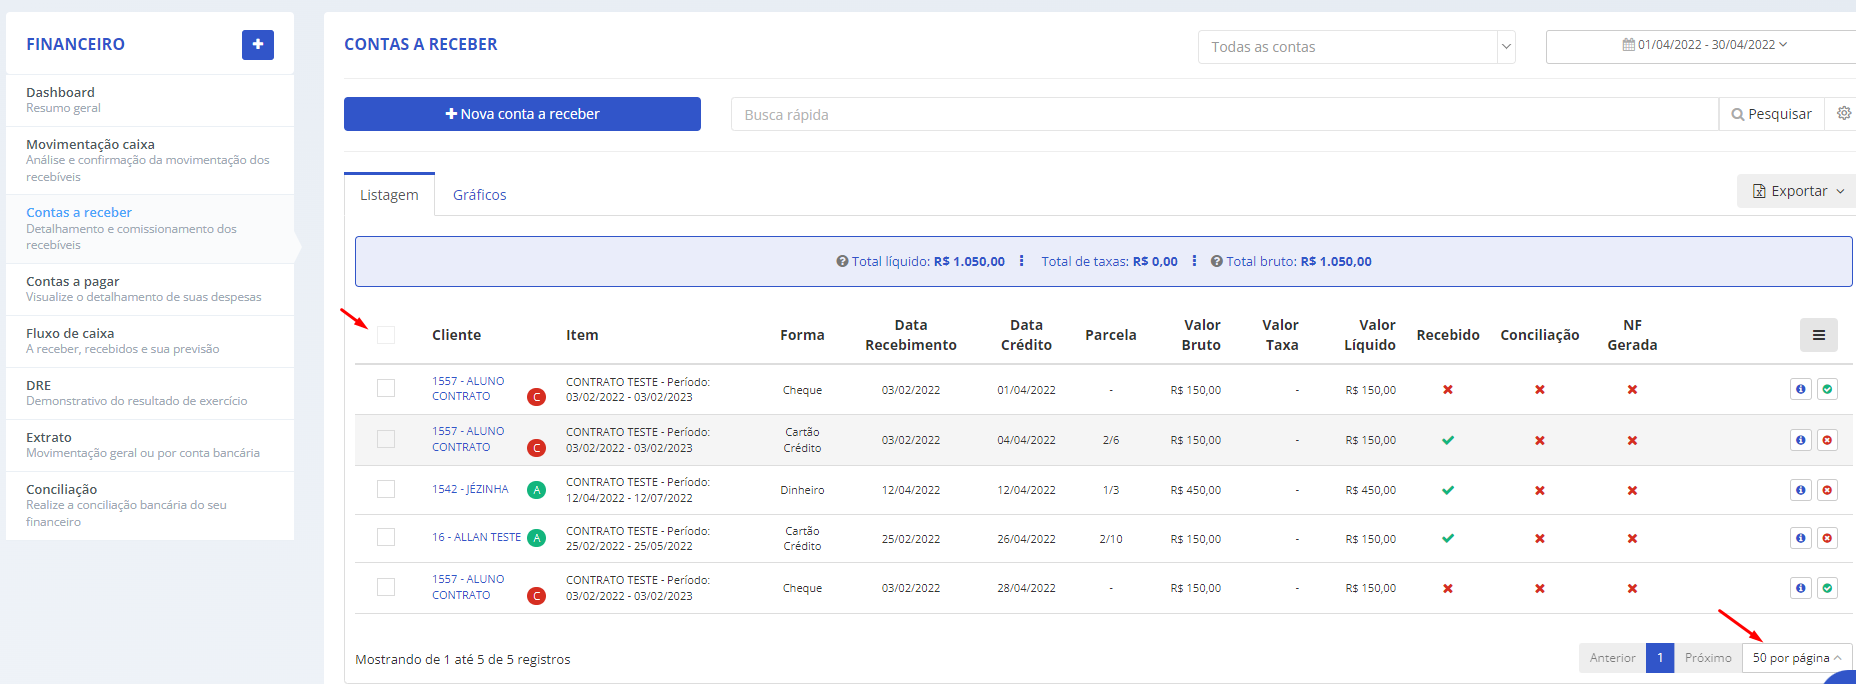Image resolution: width=1856 pixels, height=684 pixels.
Task: Click the red cancel icon on JÉZINHA row
Action: tap(1827, 490)
